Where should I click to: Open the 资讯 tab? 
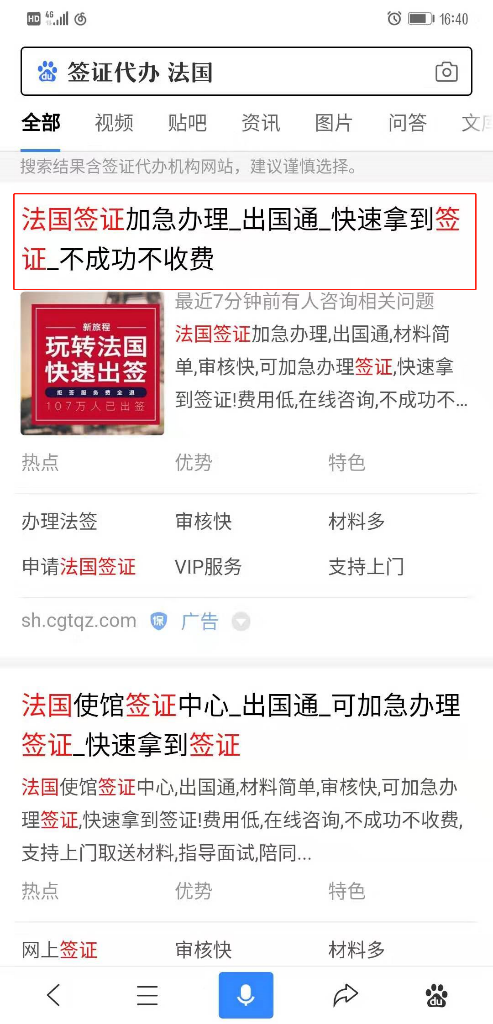261,122
